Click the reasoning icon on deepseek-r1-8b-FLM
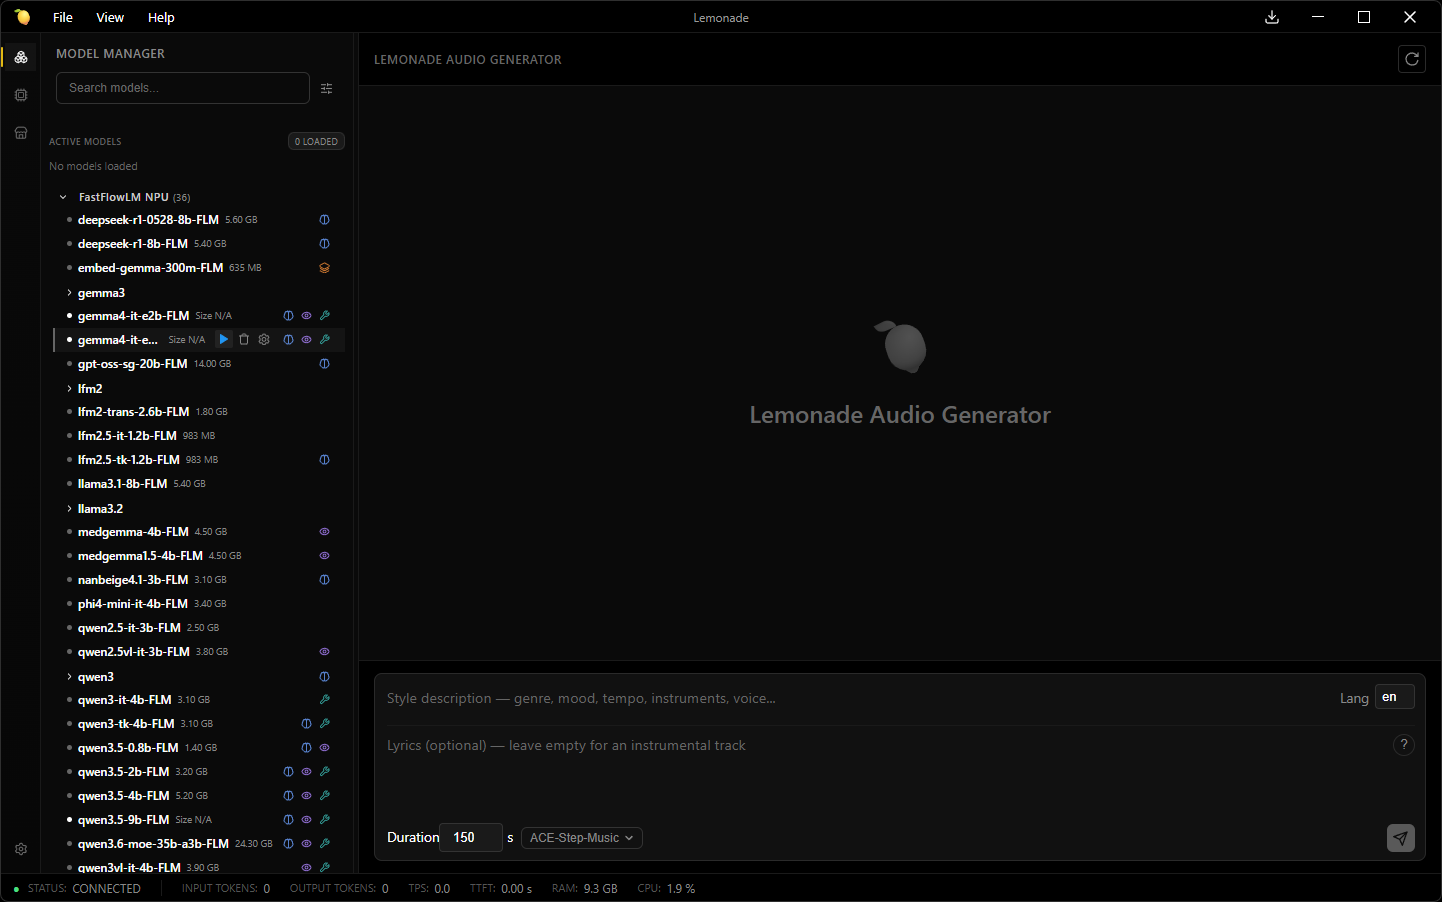Screen dimensions: 1442x902 [x=324, y=244]
